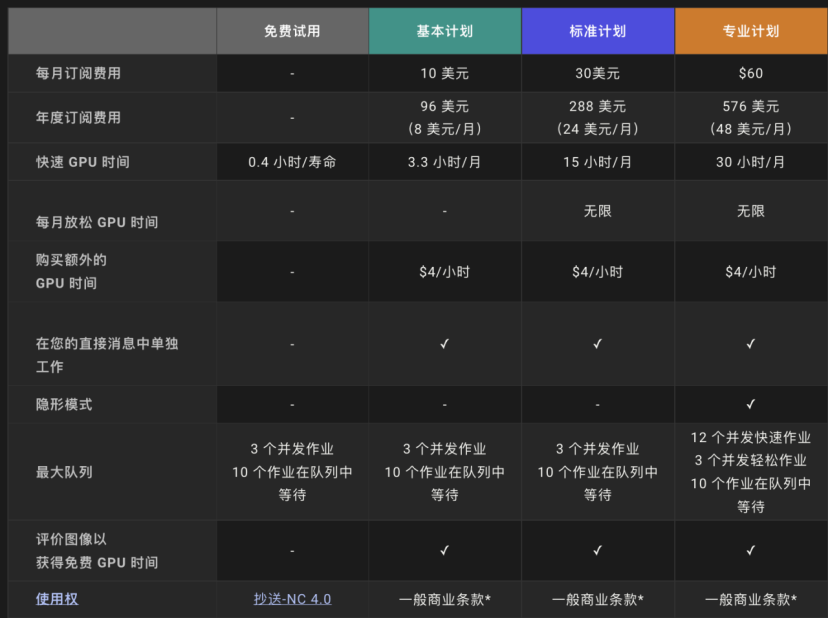This screenshot has width=828, height=618.
Task: Click 一般商业条款* under 专业计划
Action: point(751,599)
